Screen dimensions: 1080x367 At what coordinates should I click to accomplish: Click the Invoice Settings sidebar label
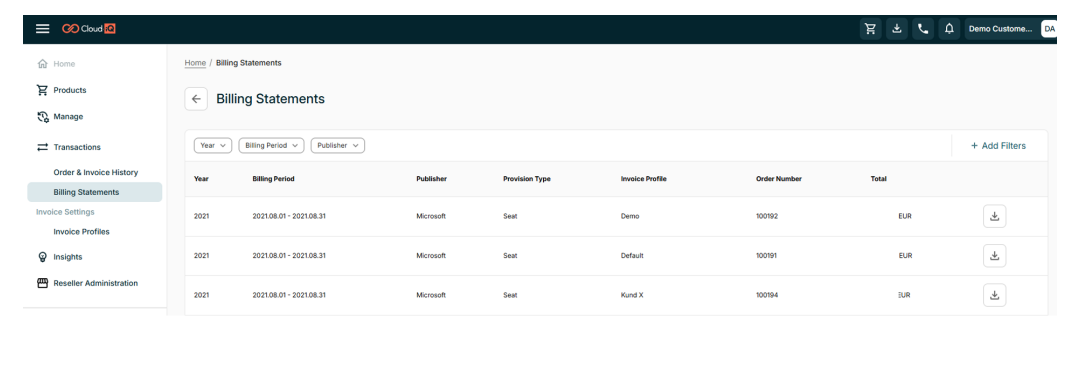coord(65,212)
